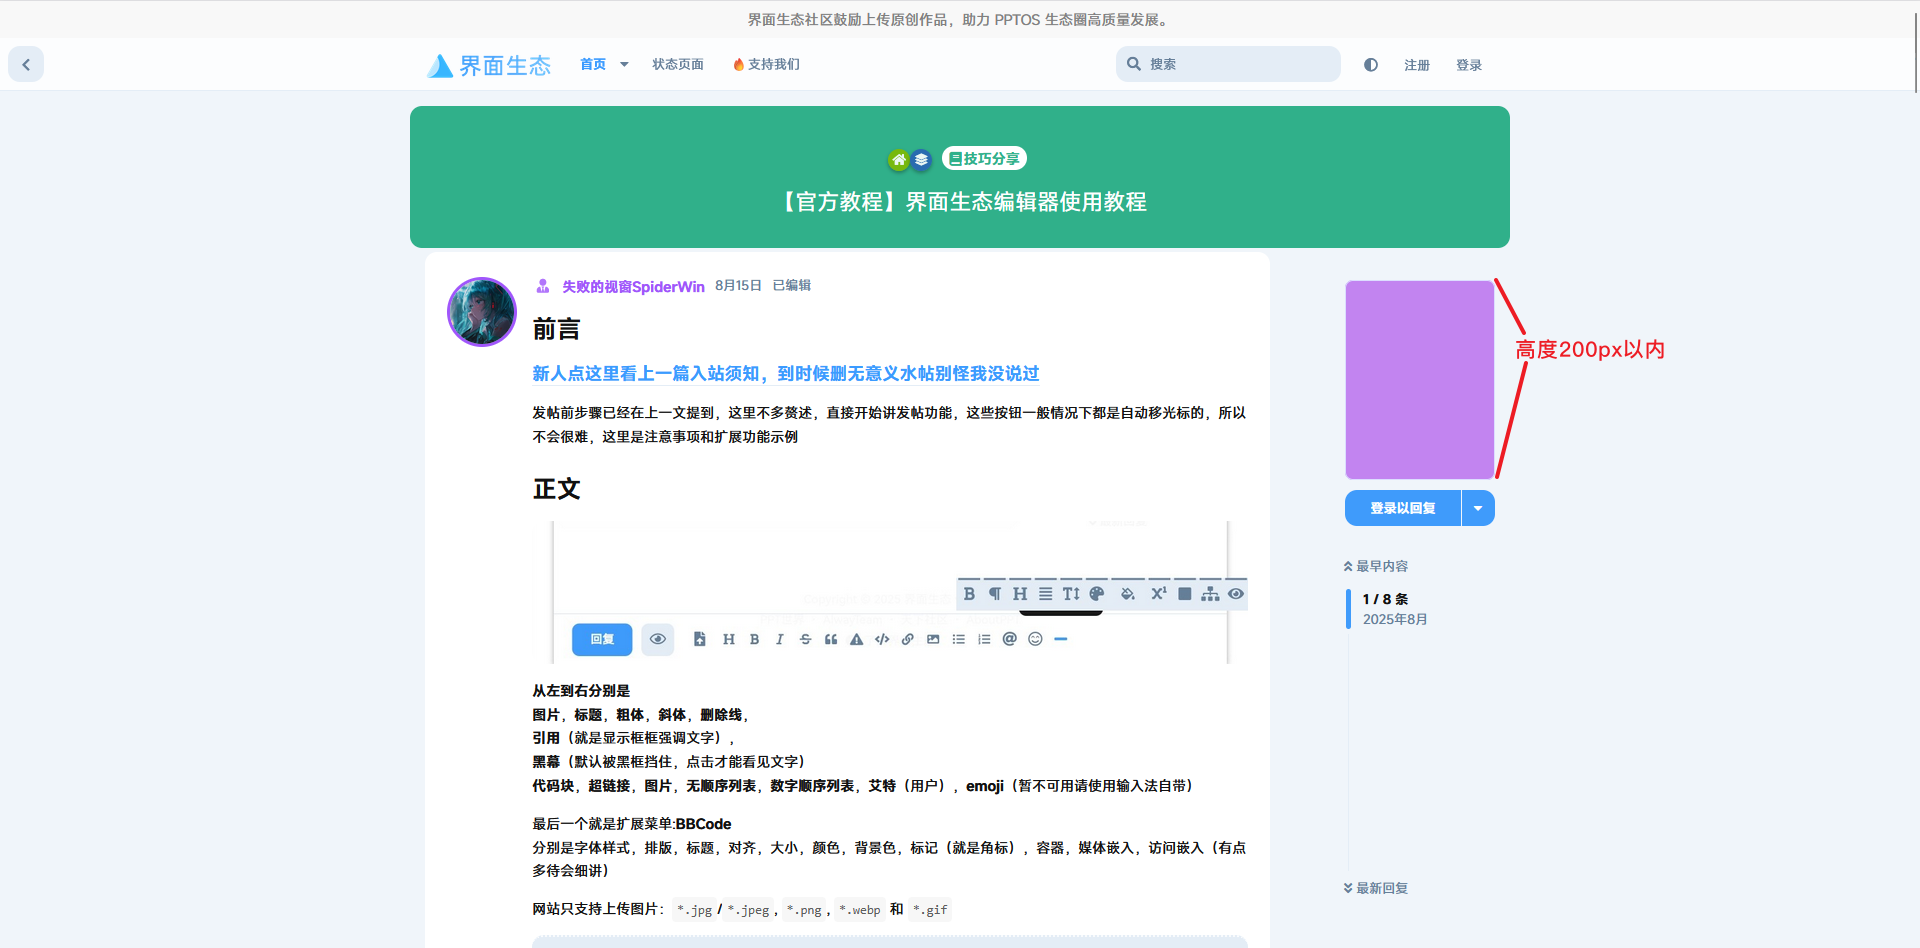The image size is (1920, 948).
Task: Click the search magnifier icon
Action: [x=1134, y=64]
